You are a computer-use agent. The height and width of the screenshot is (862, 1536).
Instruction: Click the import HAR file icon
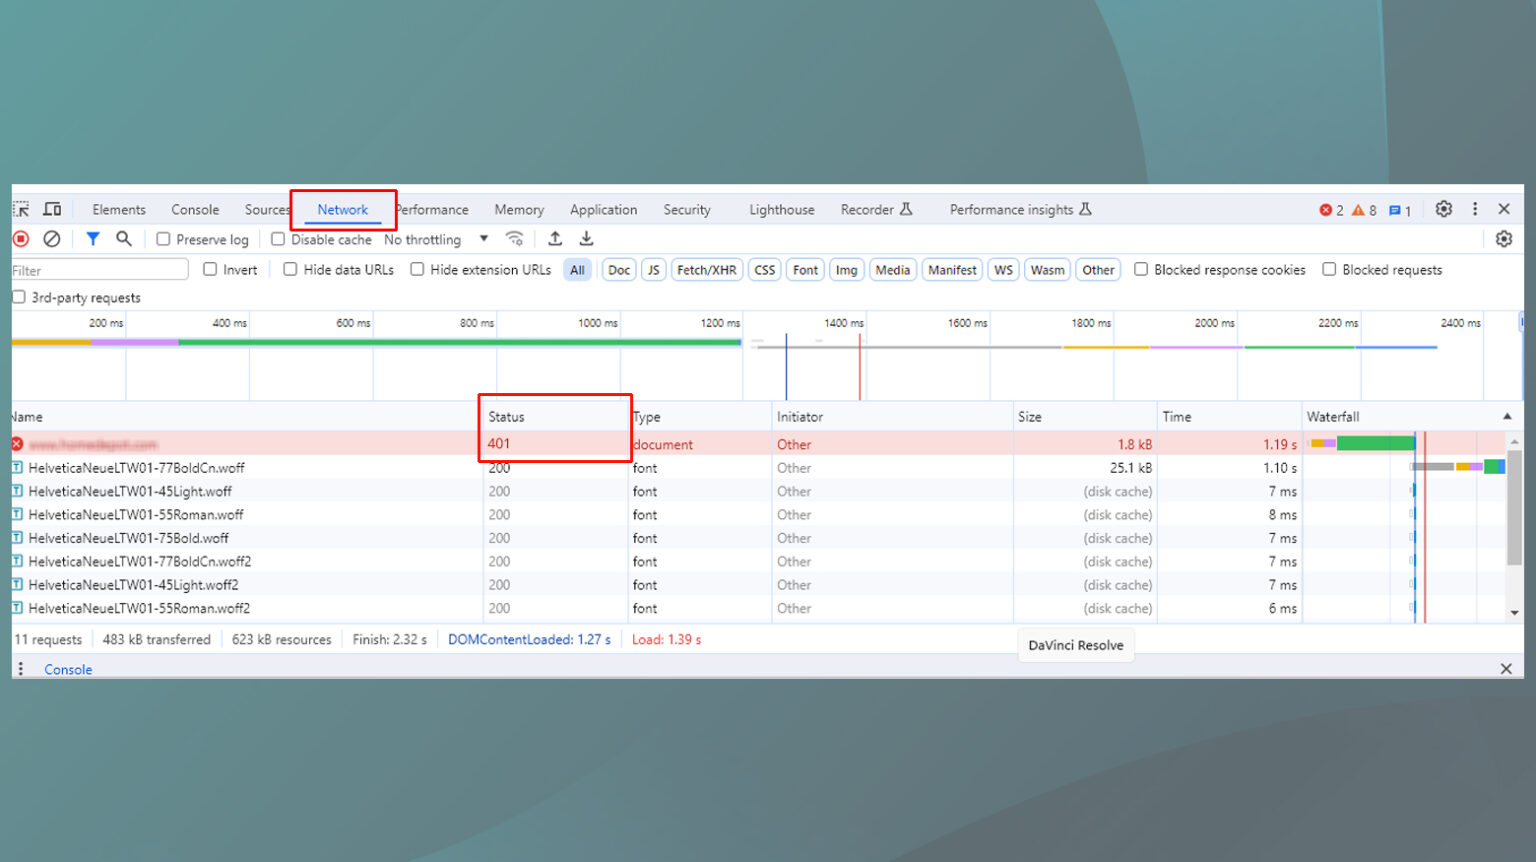click(555, 239)
